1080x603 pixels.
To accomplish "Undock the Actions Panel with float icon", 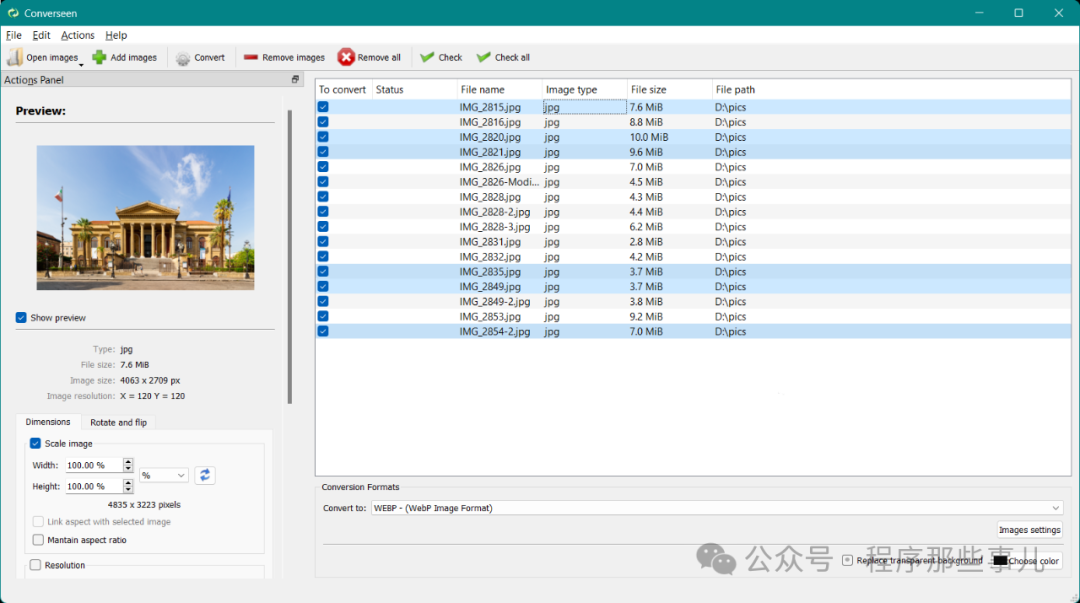I will [295, 79].
